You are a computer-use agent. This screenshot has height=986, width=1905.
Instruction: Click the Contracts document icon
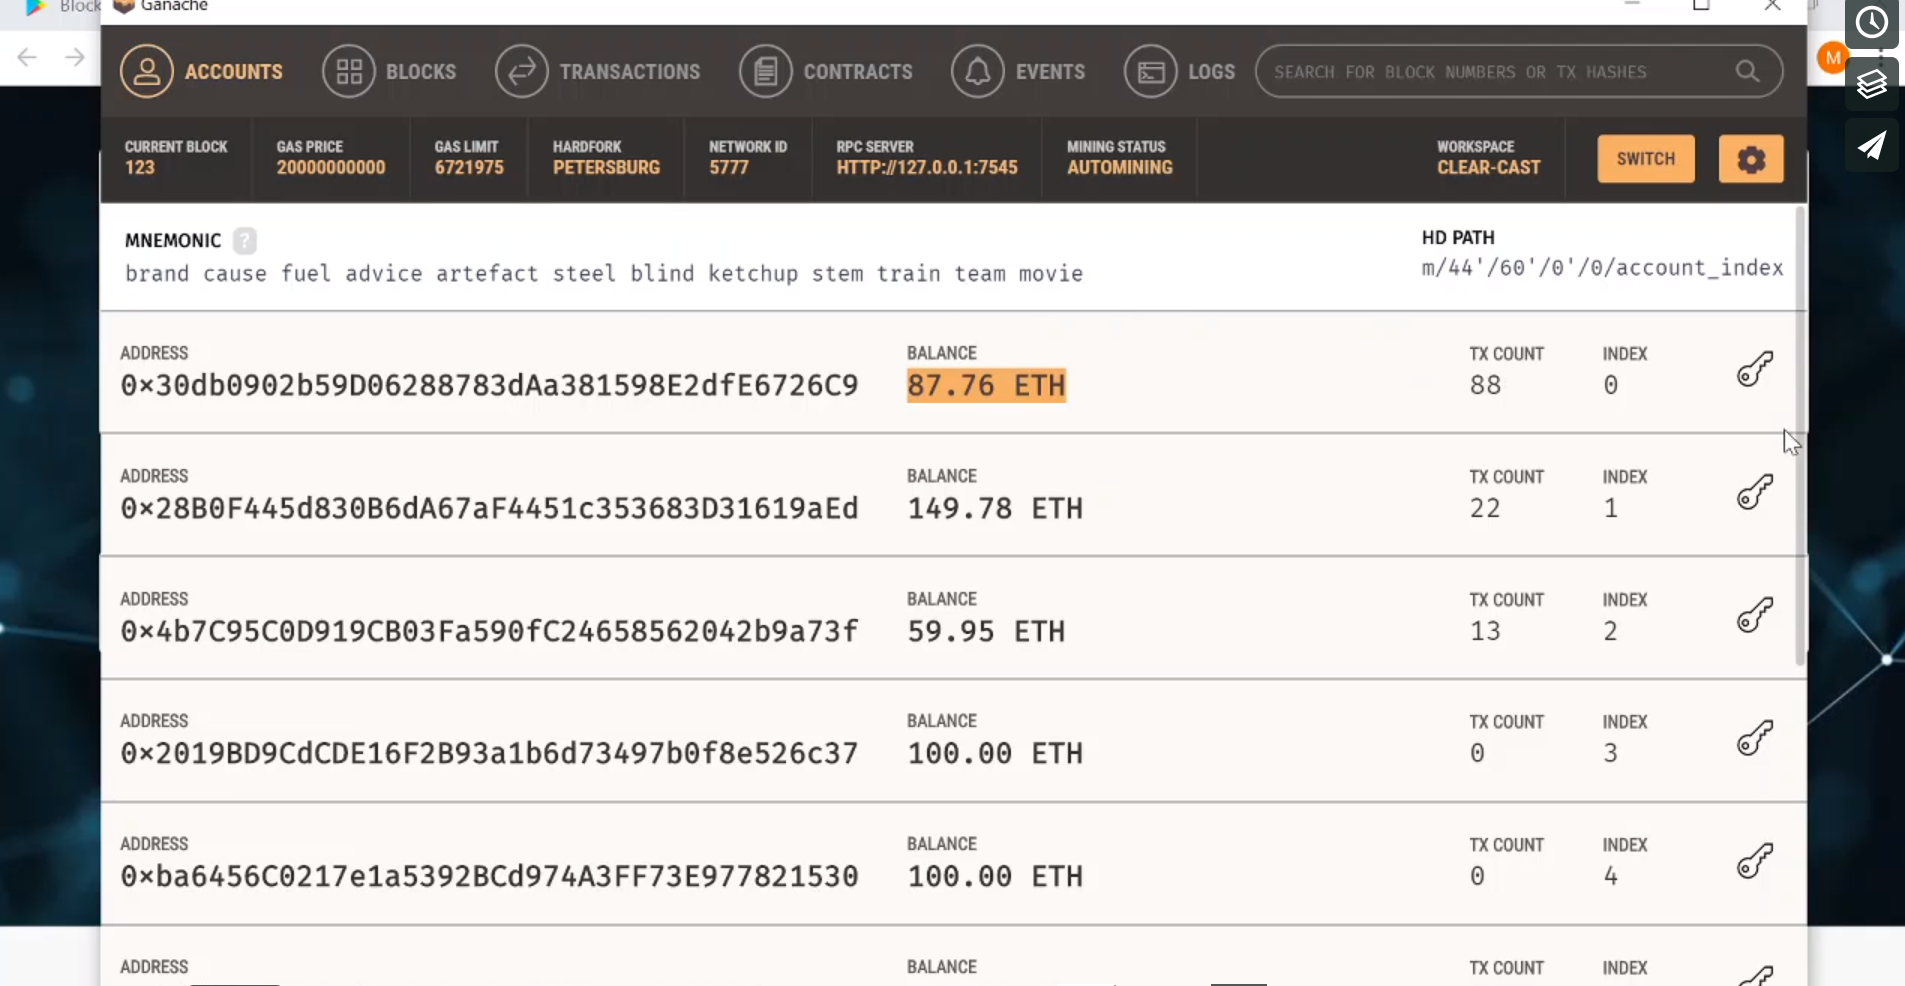[x=766, y=72]
